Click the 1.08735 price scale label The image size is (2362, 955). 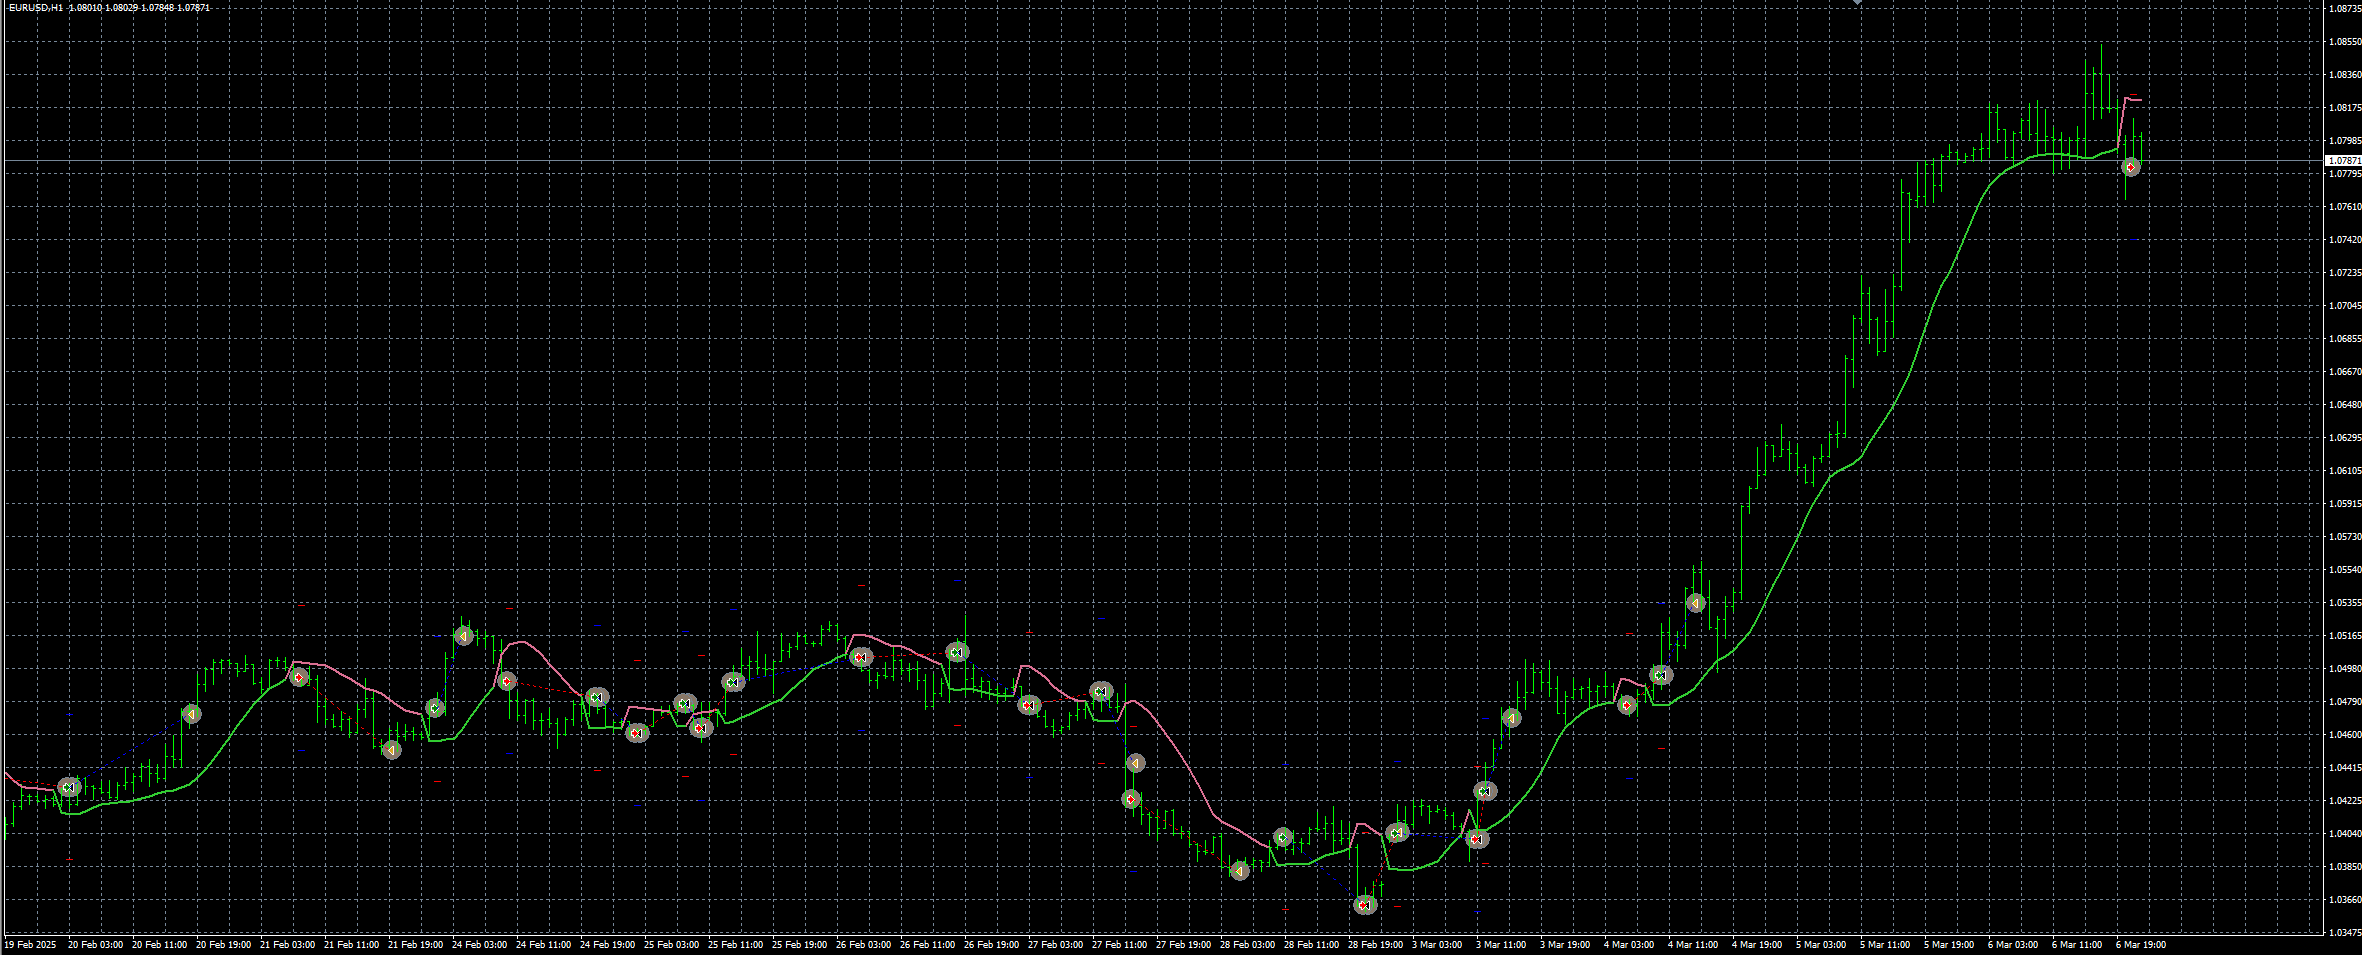(2345, 9)
